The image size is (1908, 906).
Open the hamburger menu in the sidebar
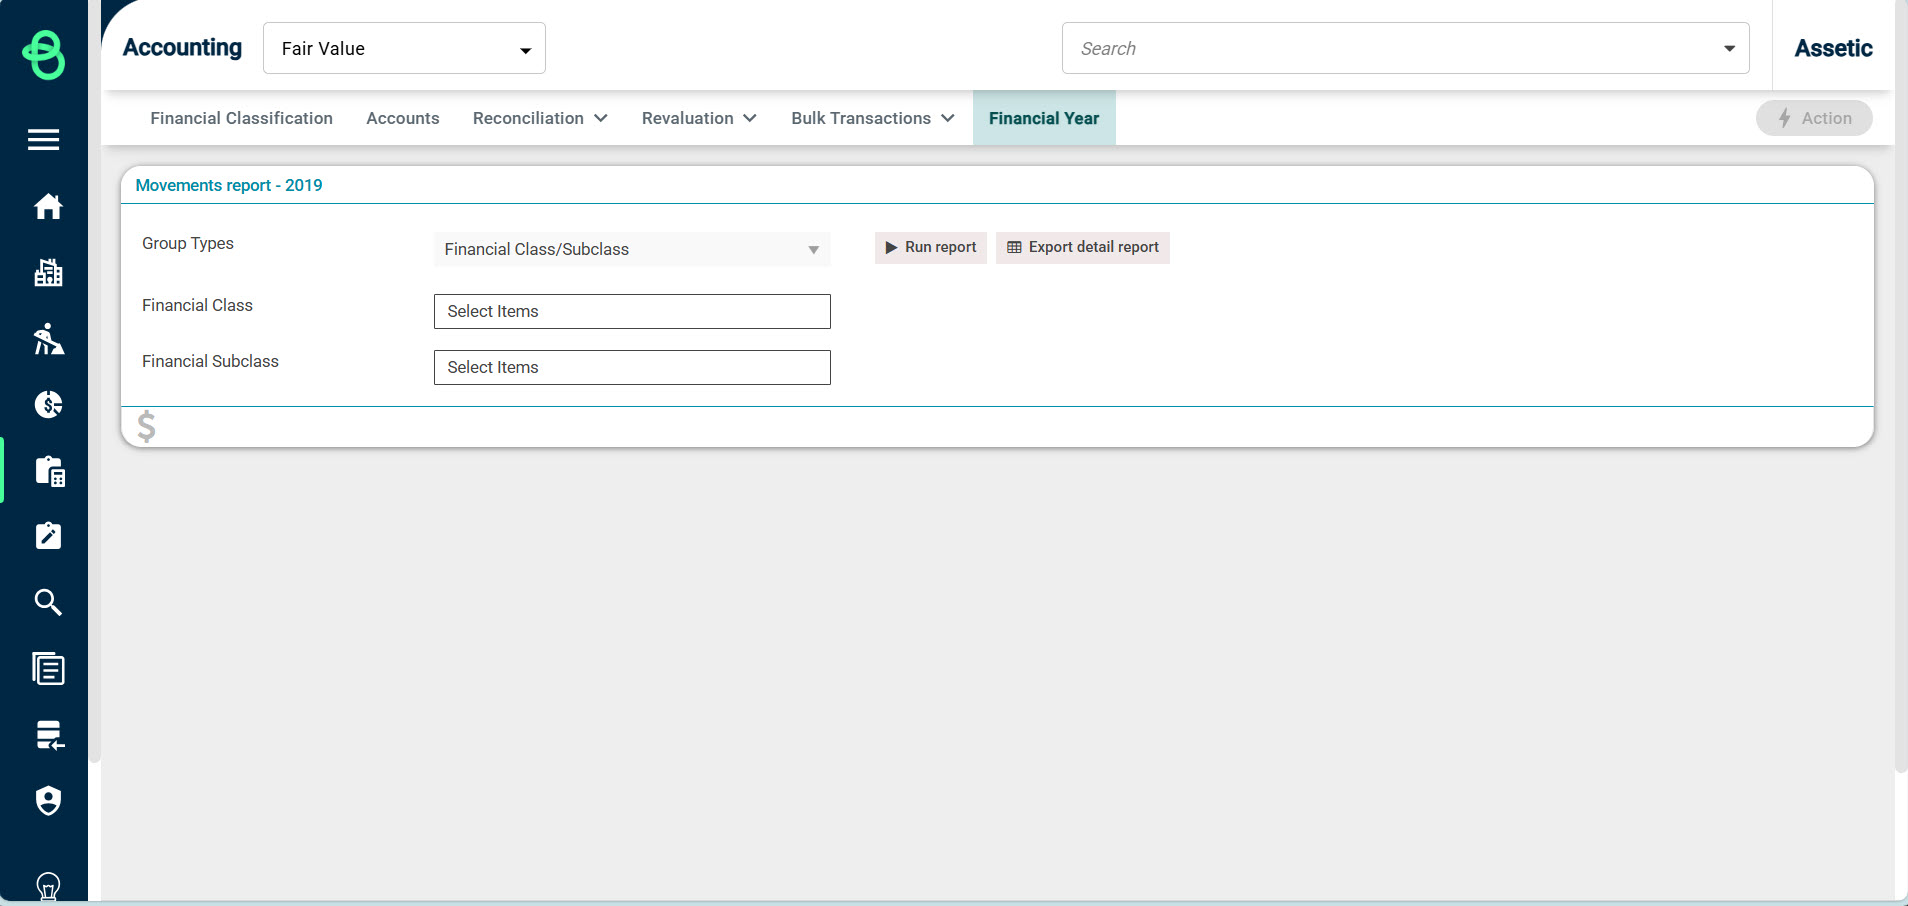tap(43, 140)
